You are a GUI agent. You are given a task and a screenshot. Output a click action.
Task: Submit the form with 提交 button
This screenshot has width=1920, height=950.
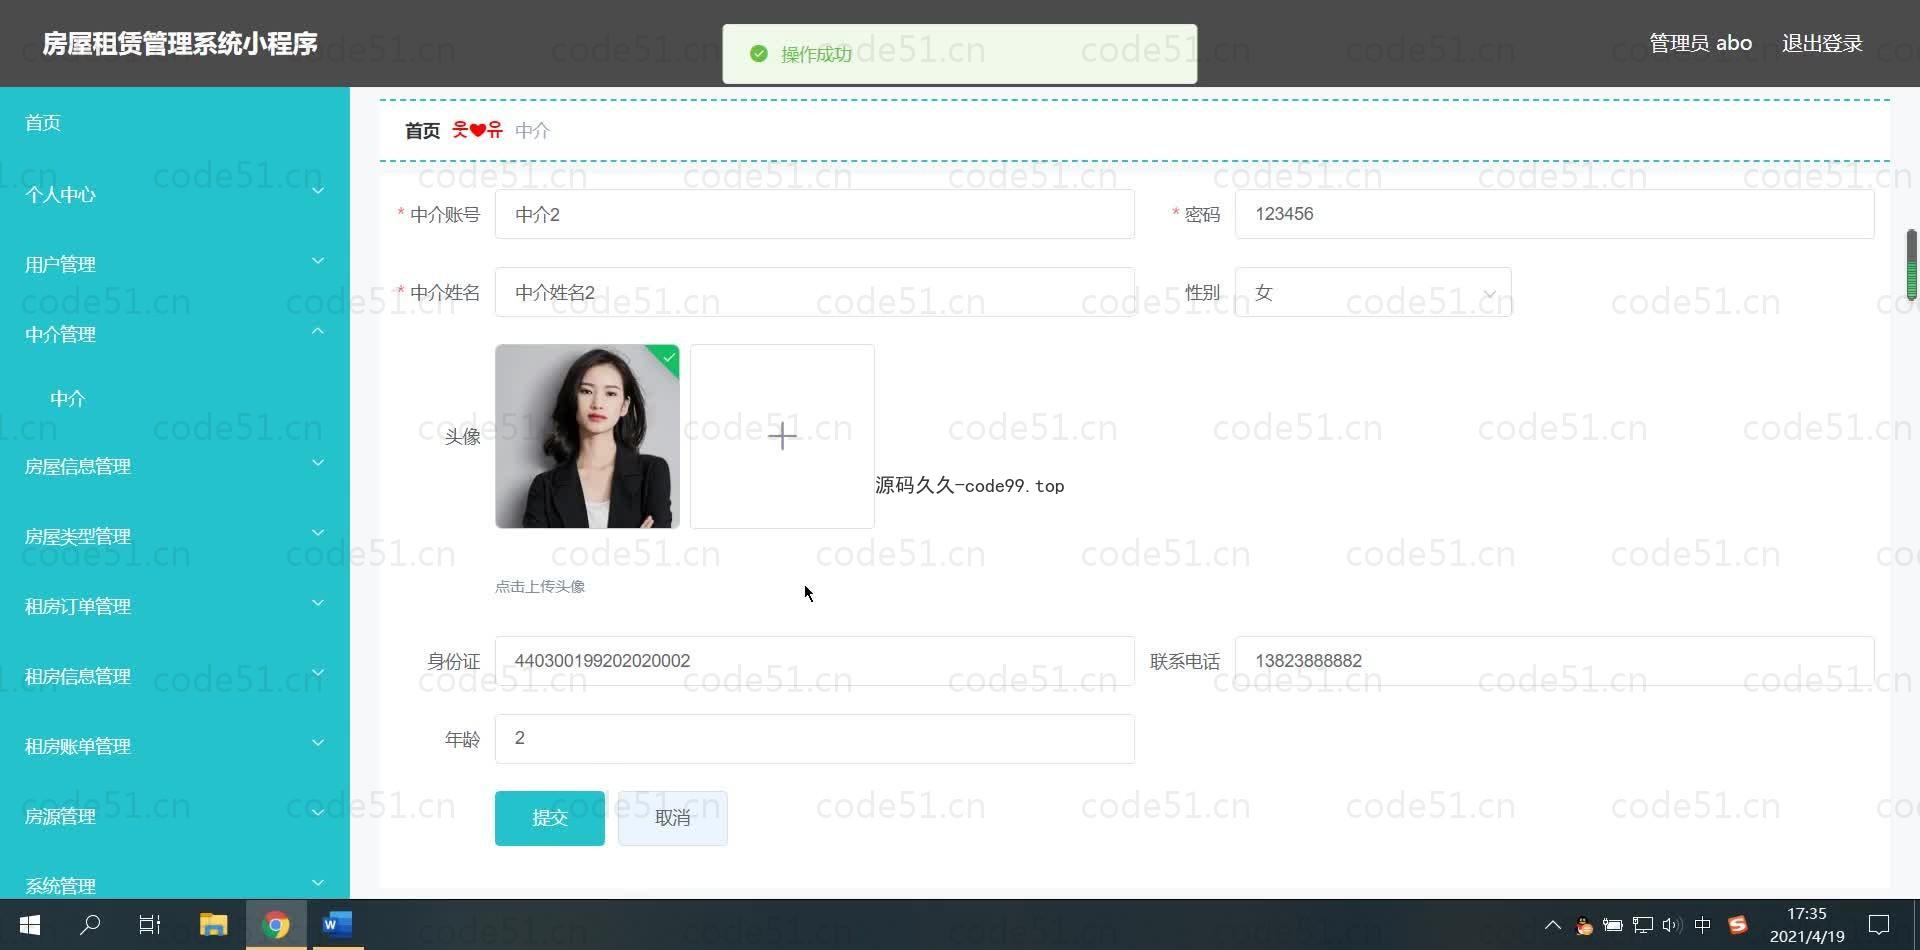click(550, 818)
